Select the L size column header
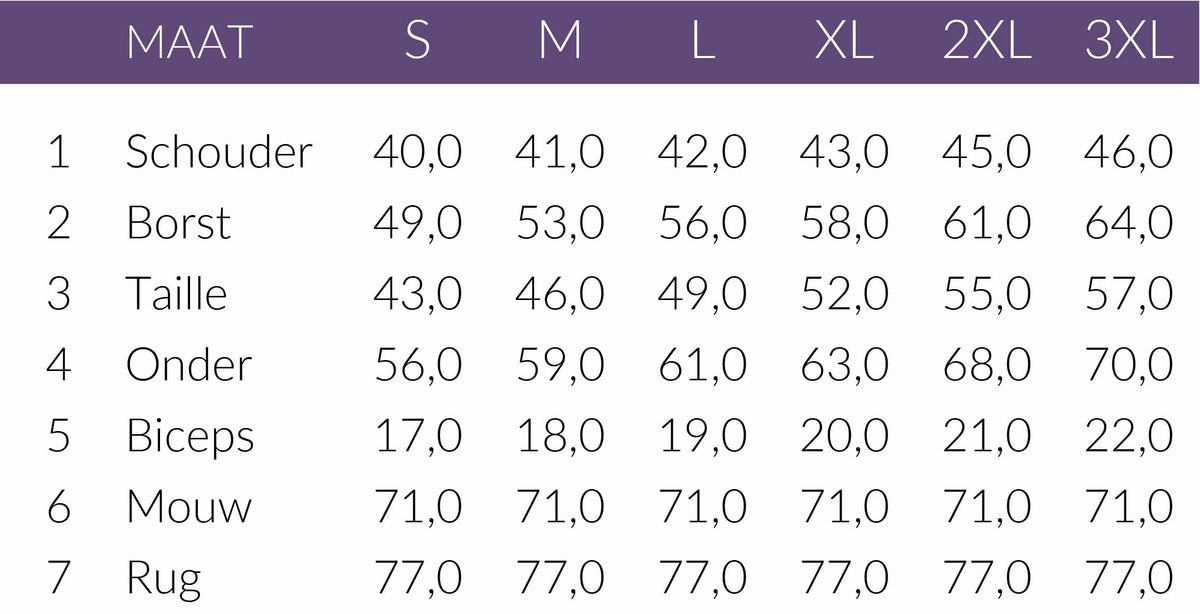Screen dimensions: 1200x614 [x=702, y=43]
